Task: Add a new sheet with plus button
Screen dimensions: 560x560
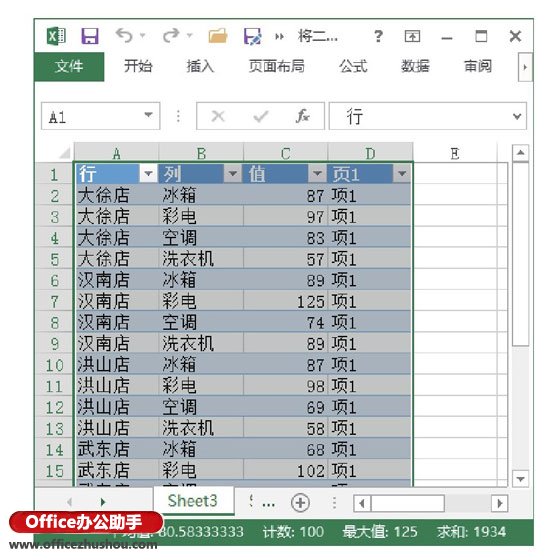Action: (x=300, y=503)
